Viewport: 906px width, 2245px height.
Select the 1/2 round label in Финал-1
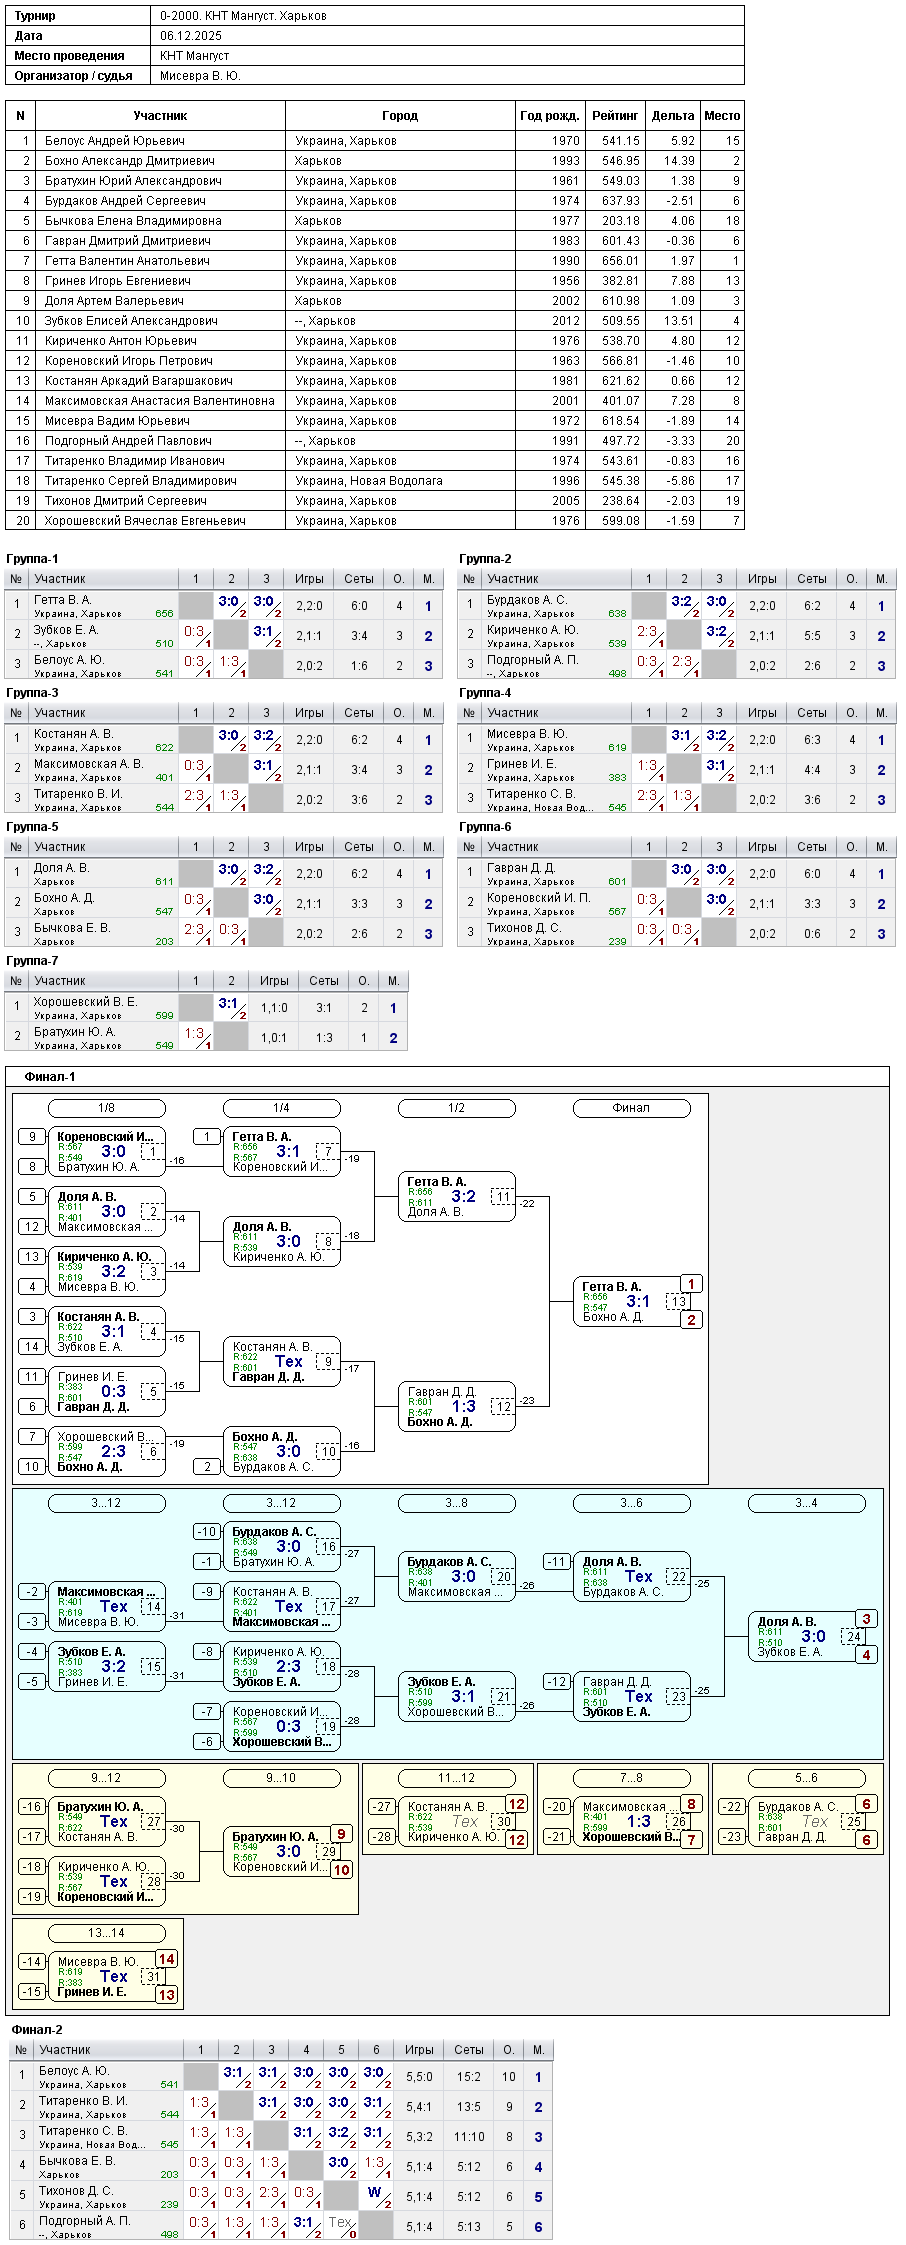[x=456, y=1108]
